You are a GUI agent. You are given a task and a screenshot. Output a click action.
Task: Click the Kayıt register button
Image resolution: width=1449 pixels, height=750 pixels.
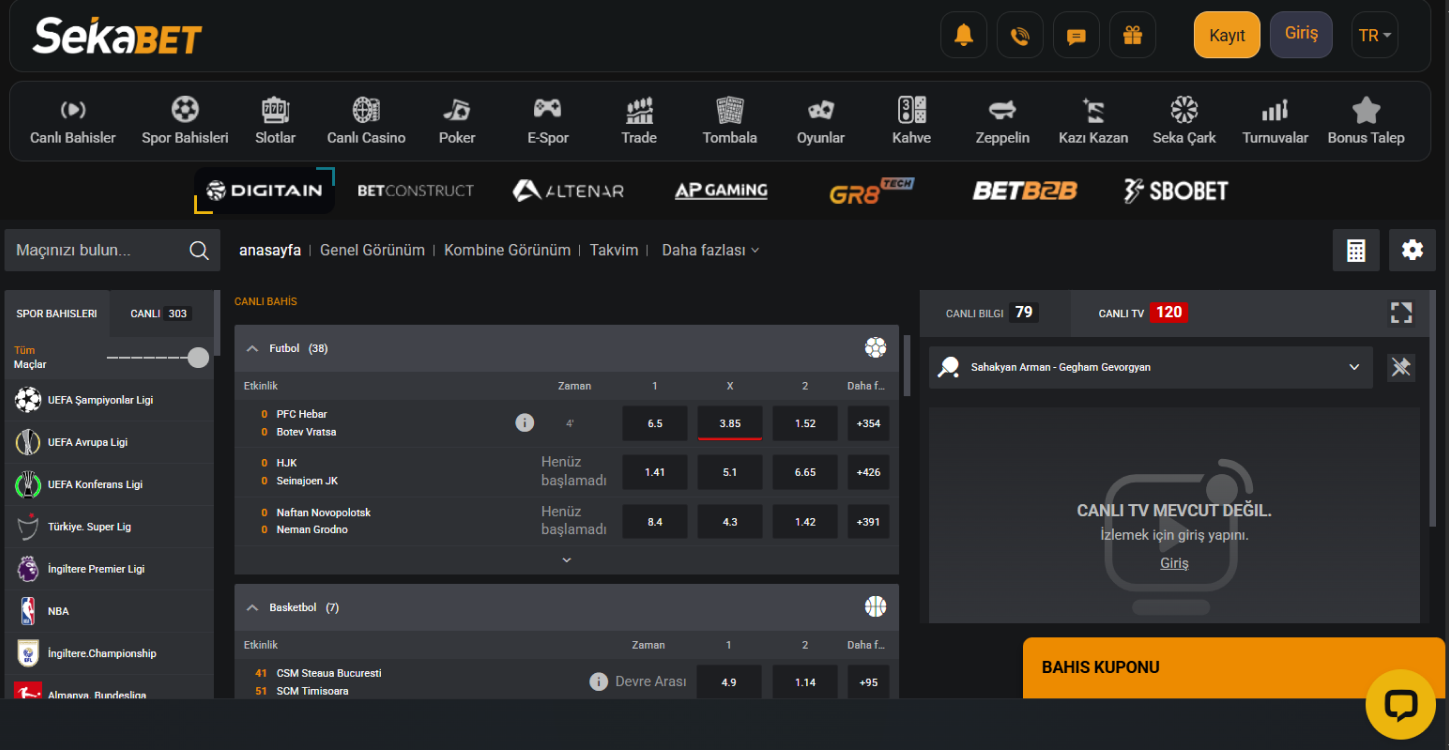click(1227, 35)
